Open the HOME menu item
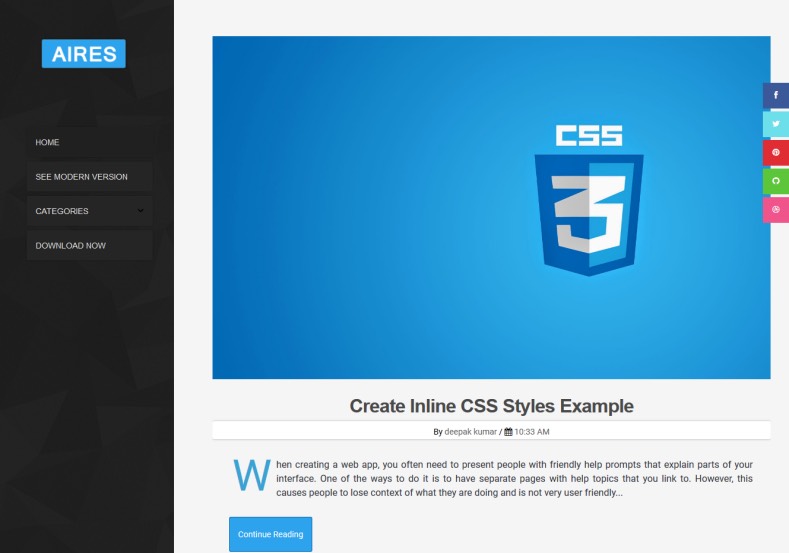The image size is (789, 553). 90,142
